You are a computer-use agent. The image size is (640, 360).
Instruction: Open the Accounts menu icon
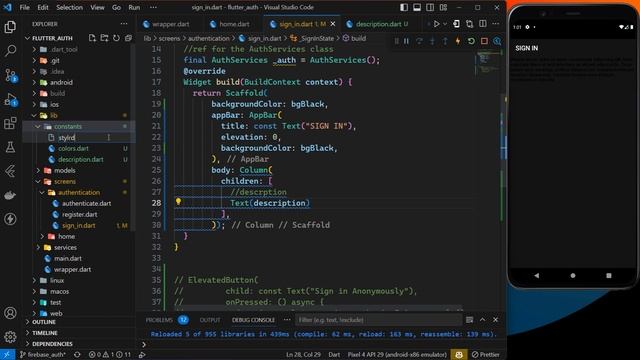10,313
